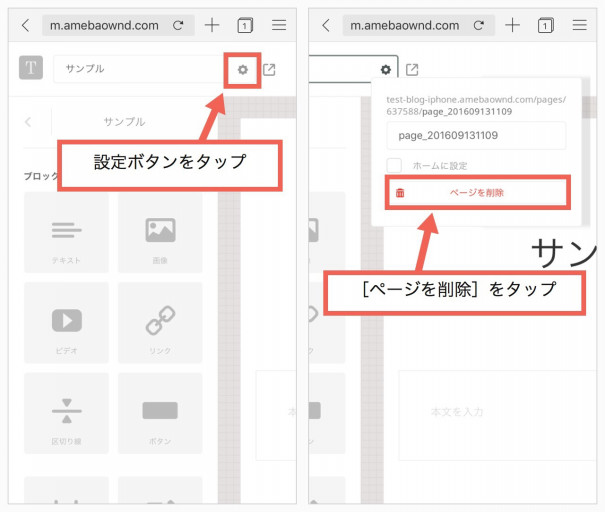
Task: Tap m.amebaownd.com address bar in right browser
Action: click(x=419, y=25)
